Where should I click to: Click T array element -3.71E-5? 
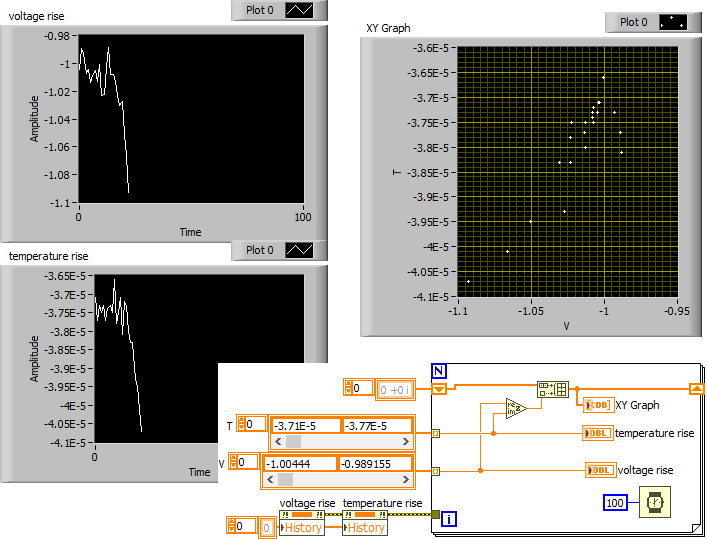pos(306,426)
